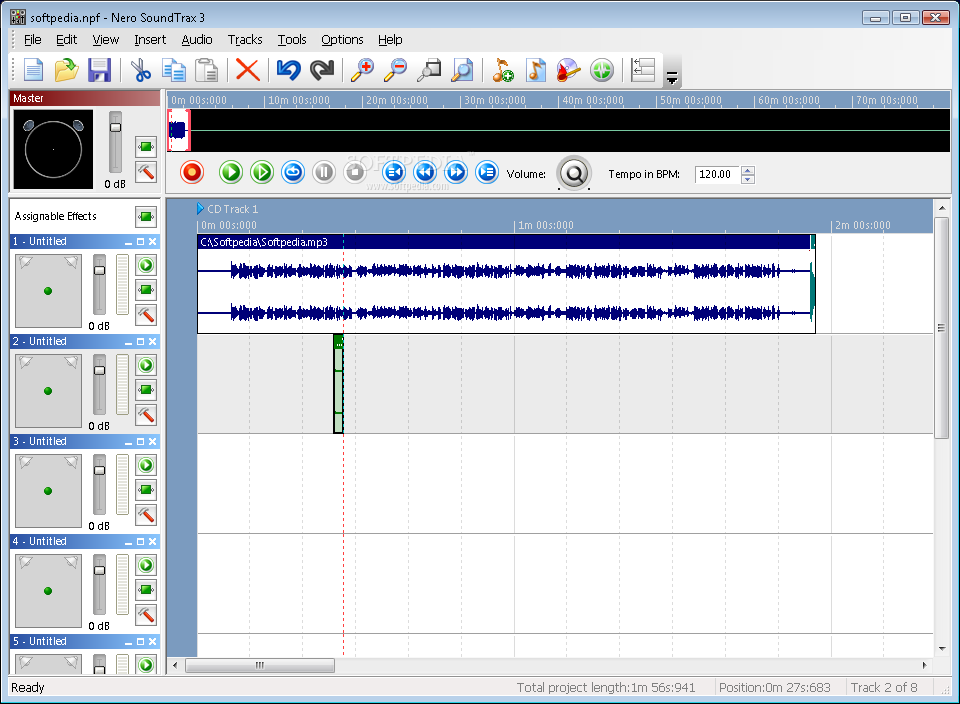960x704 pixels.
Task: Click the New document toolbar icon
Action: 33,70
